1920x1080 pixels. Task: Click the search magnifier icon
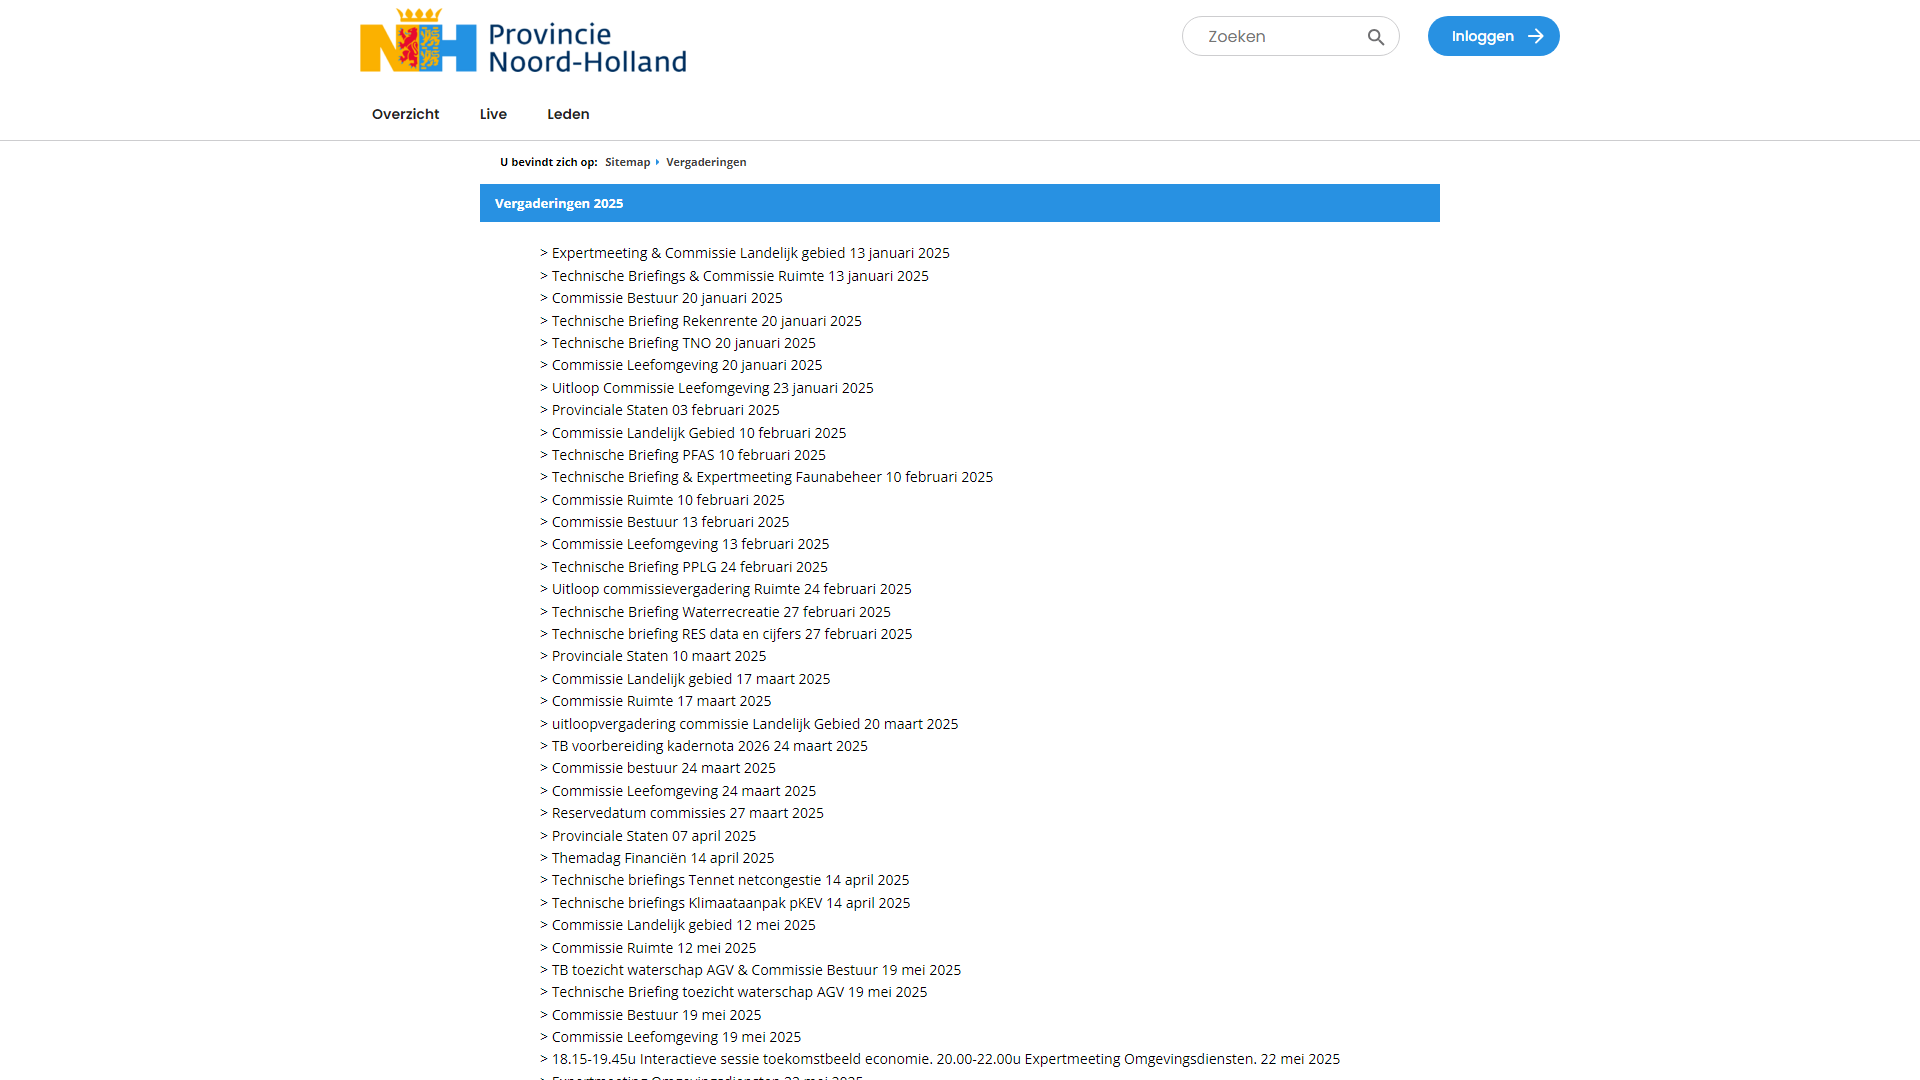1376,37
